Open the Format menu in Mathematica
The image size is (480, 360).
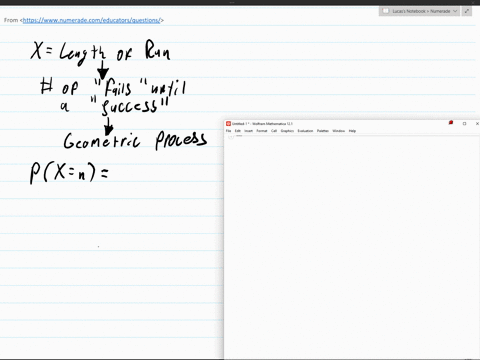(x=262, y=131)
